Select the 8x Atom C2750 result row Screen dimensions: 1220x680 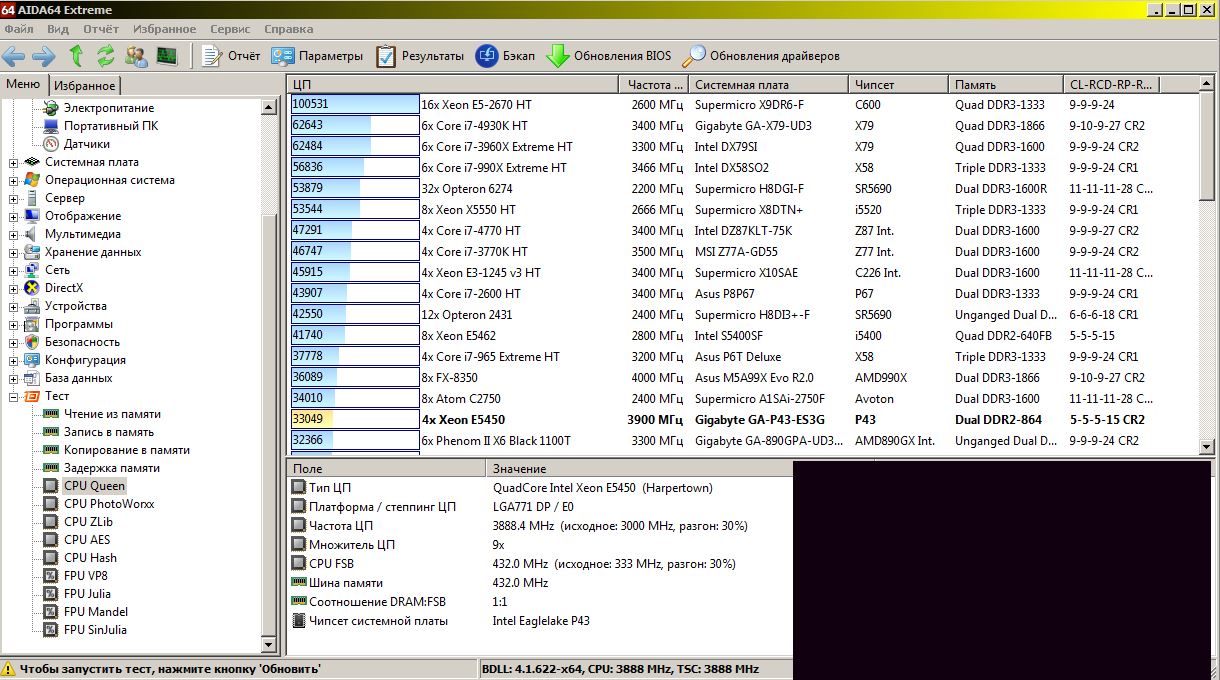[x=741, y=399]
